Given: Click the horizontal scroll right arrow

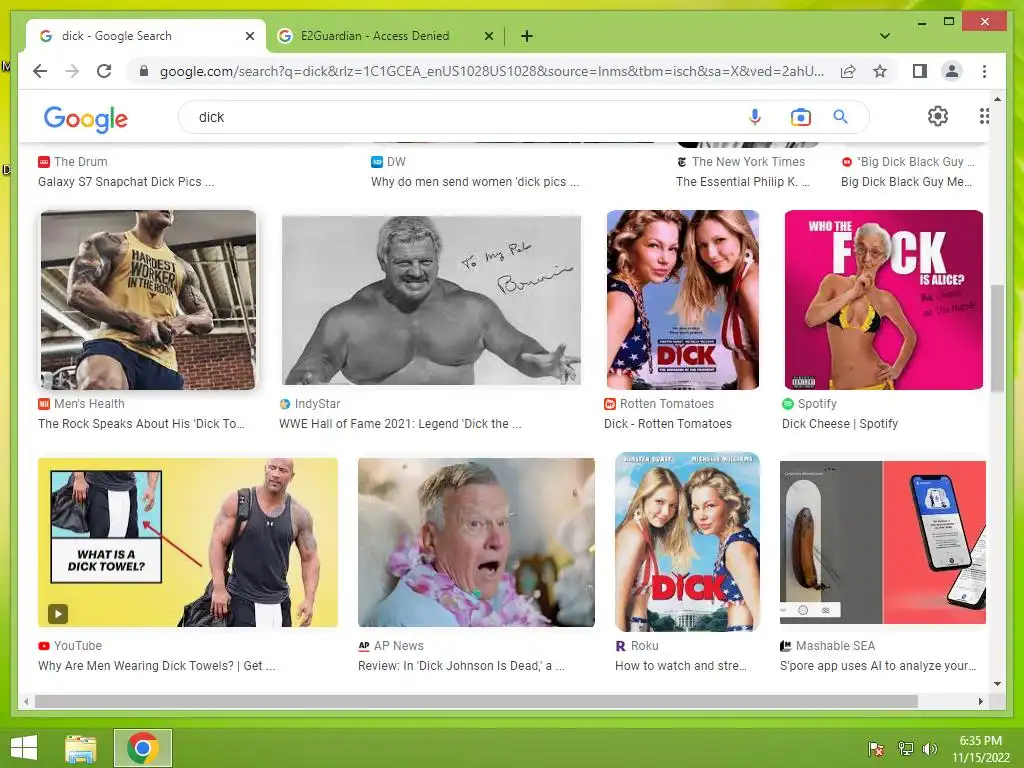Looking at the screenshot, I should [x=980, y=701].
